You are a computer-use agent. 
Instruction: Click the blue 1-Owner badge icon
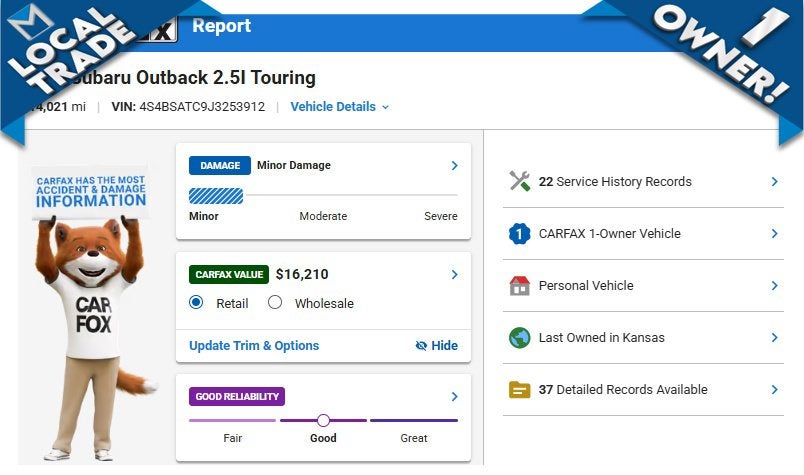coord(519,233)
